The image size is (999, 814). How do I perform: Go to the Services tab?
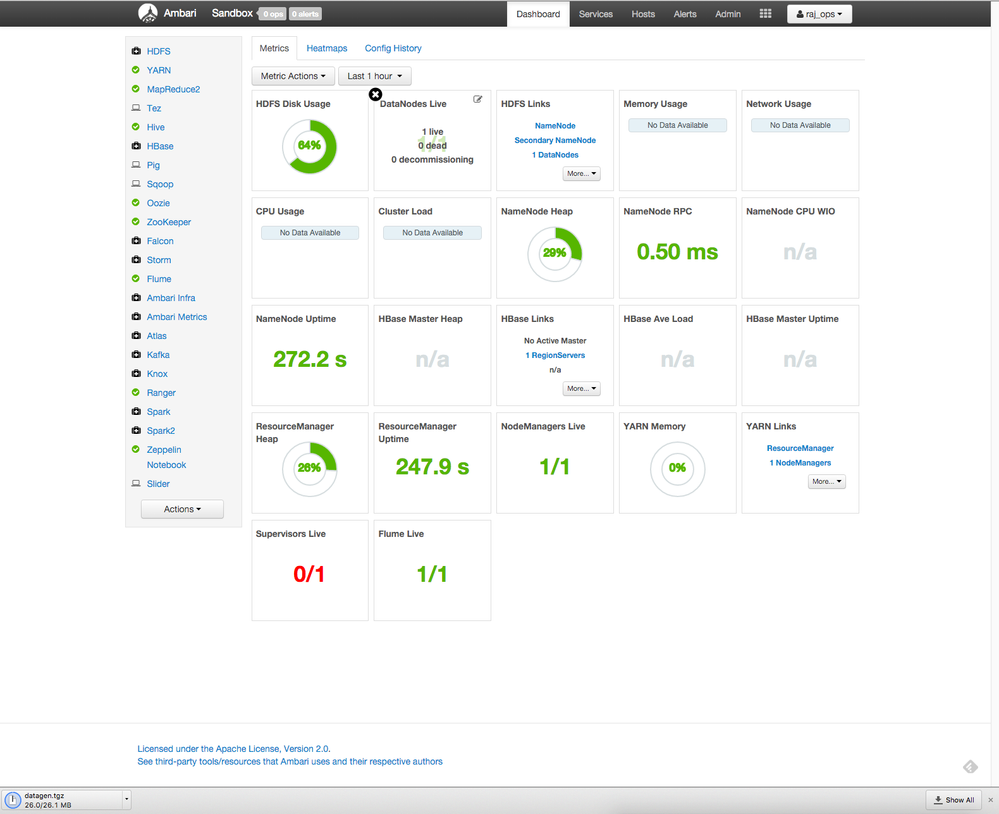coord(596,14)
